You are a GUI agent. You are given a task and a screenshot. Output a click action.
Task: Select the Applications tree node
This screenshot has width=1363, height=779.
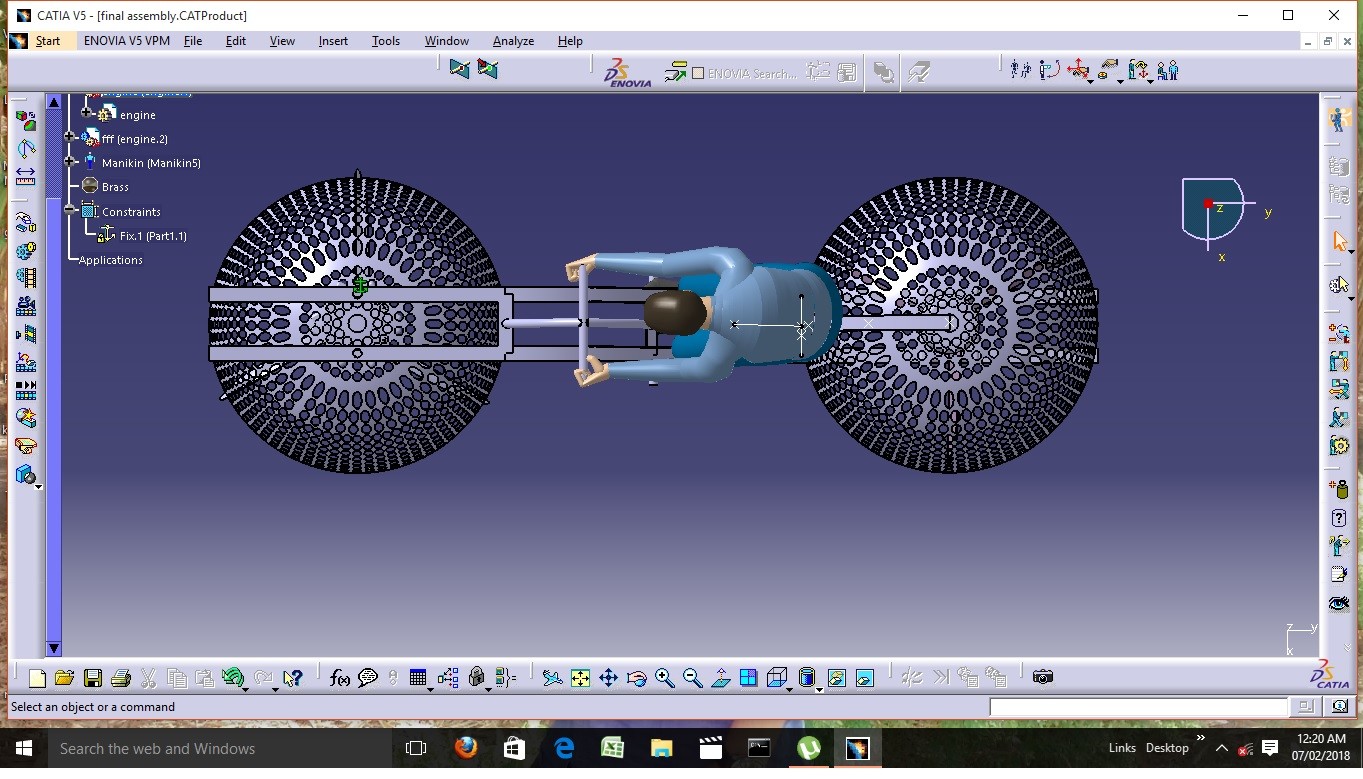(110, 260)
